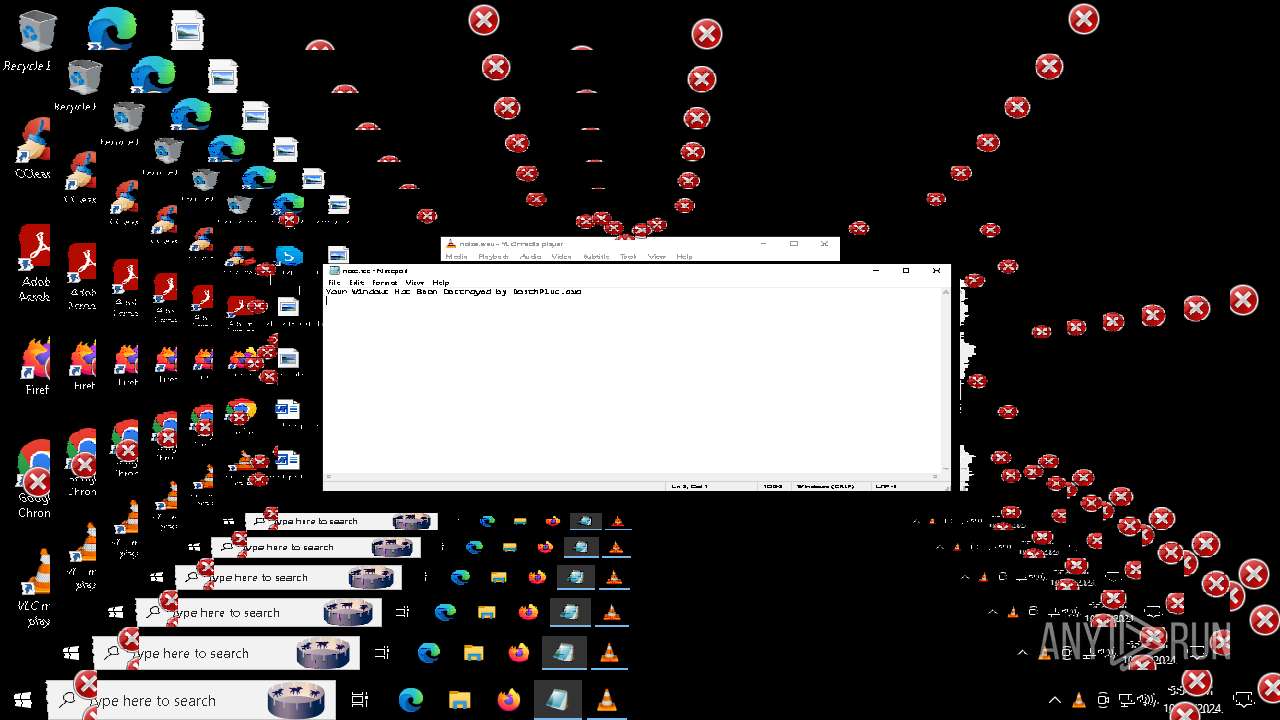Minimize the Notepad window
This screenshot has width=1280, height=720.
[x=876, y=270]
